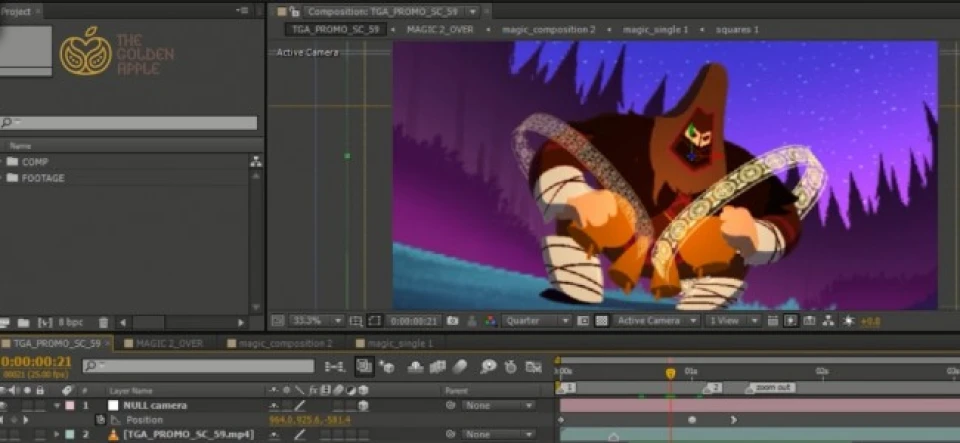Screen dimensions: 960x443
Task: Create a new folder in Project panel
Action: click(x=23, y=322)
